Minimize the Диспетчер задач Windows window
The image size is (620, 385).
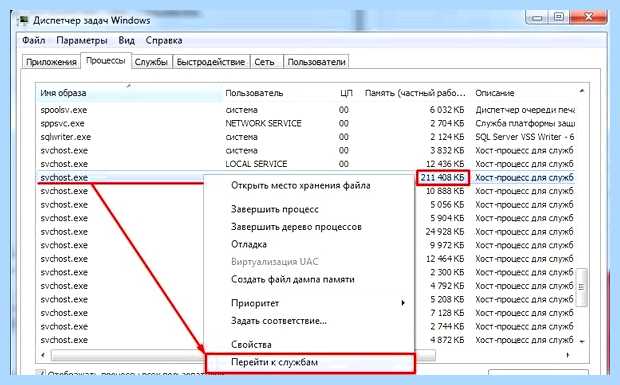point(537,17)
